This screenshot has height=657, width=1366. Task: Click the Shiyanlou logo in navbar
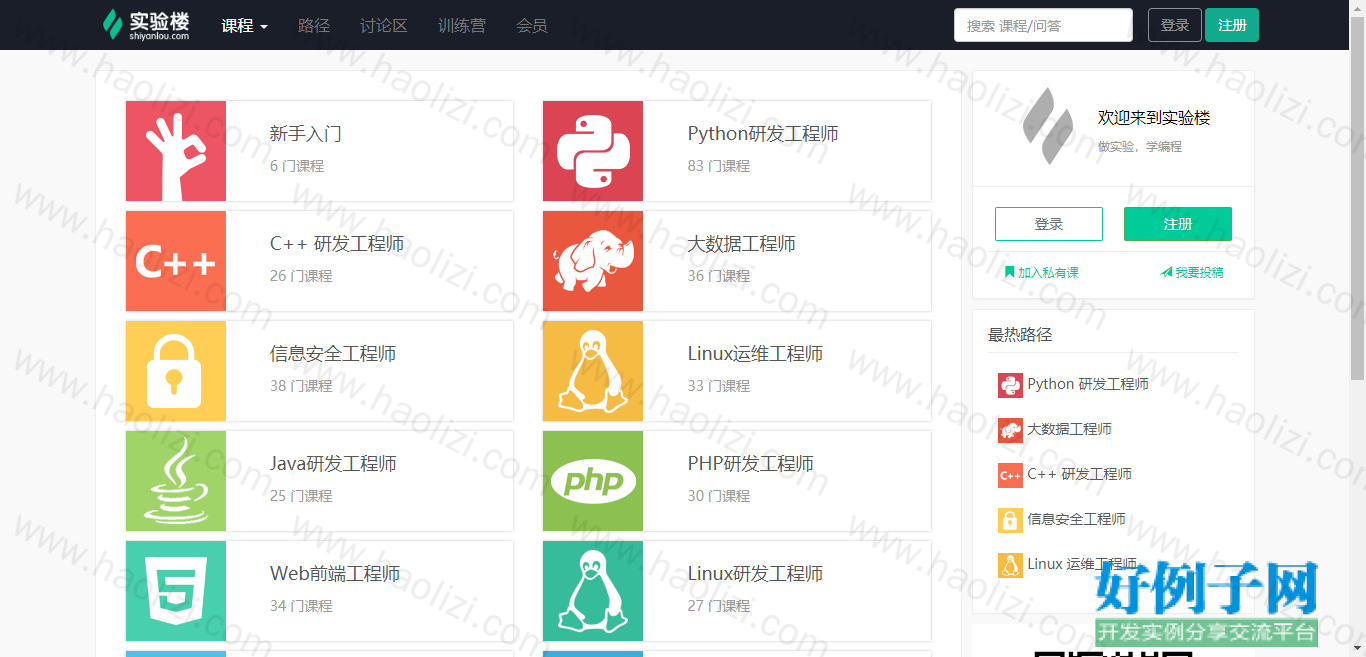pos(146,25)
